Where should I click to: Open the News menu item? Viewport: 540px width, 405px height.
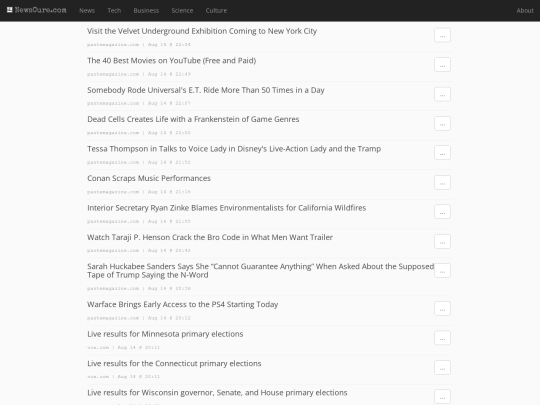87,11
